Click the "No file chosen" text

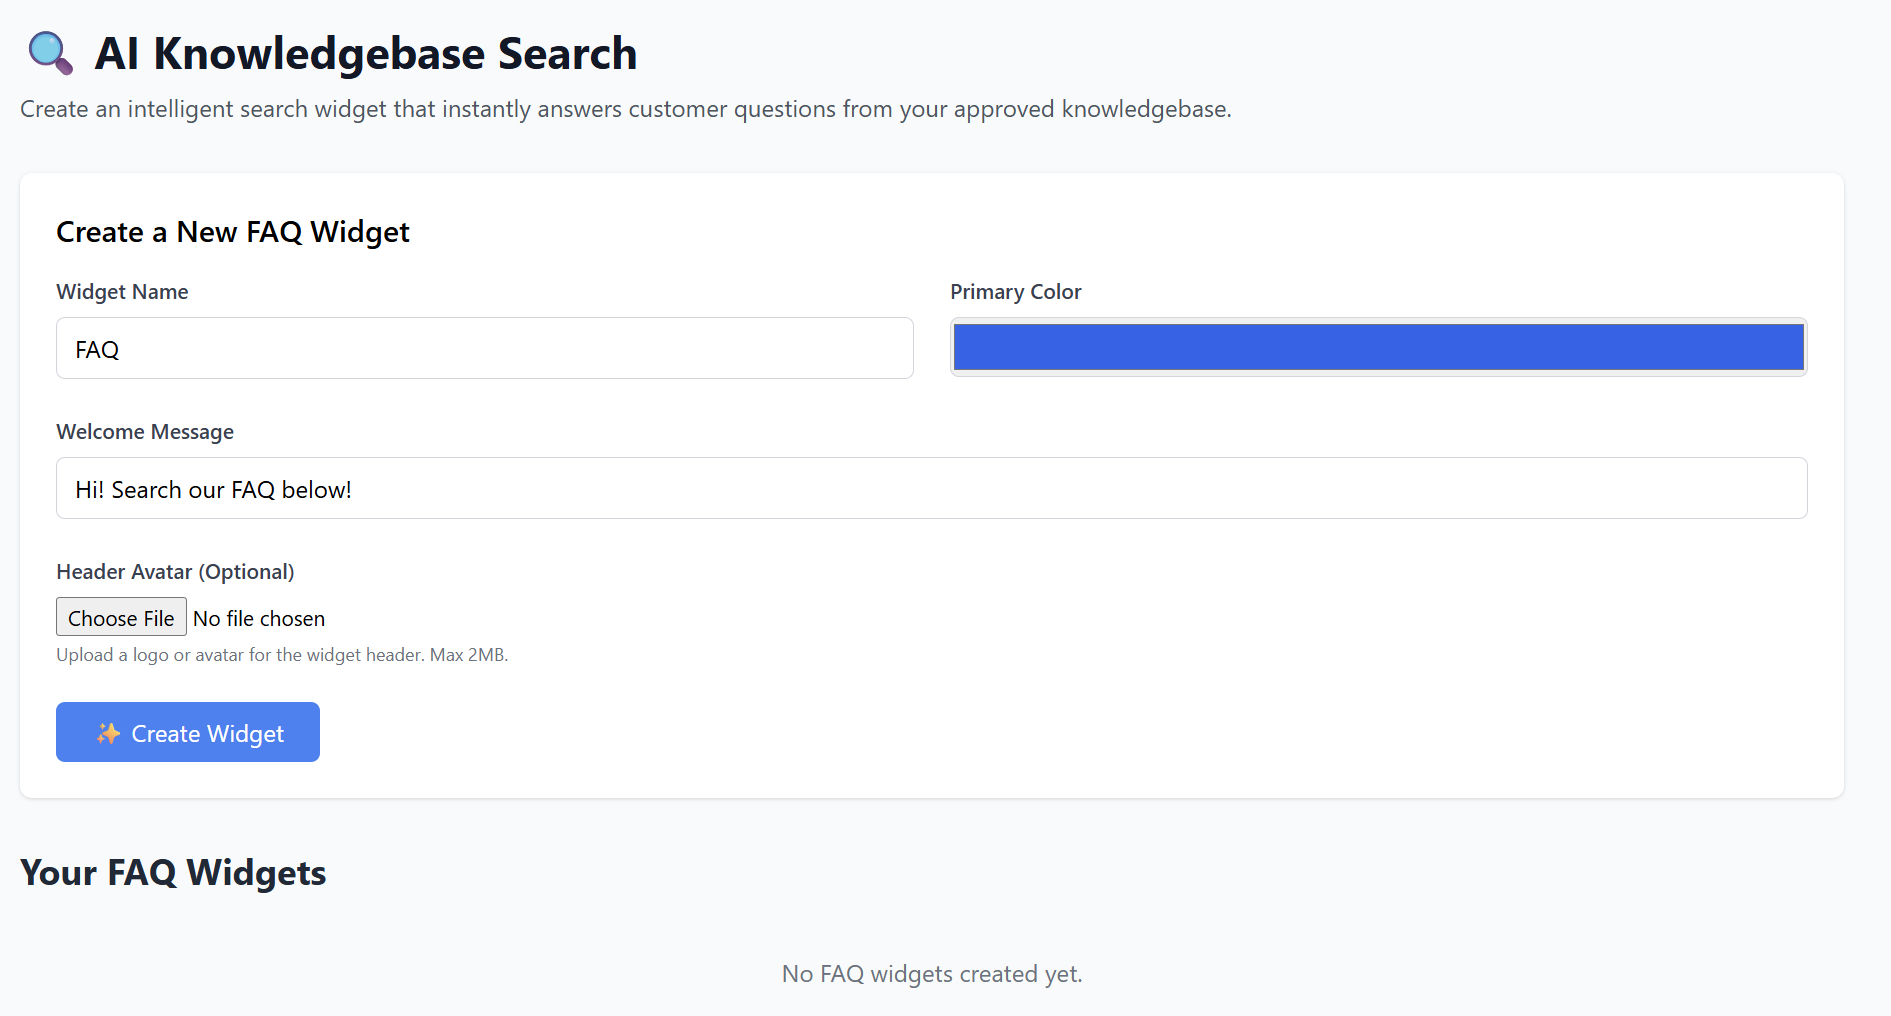click(x=259, y=619)
